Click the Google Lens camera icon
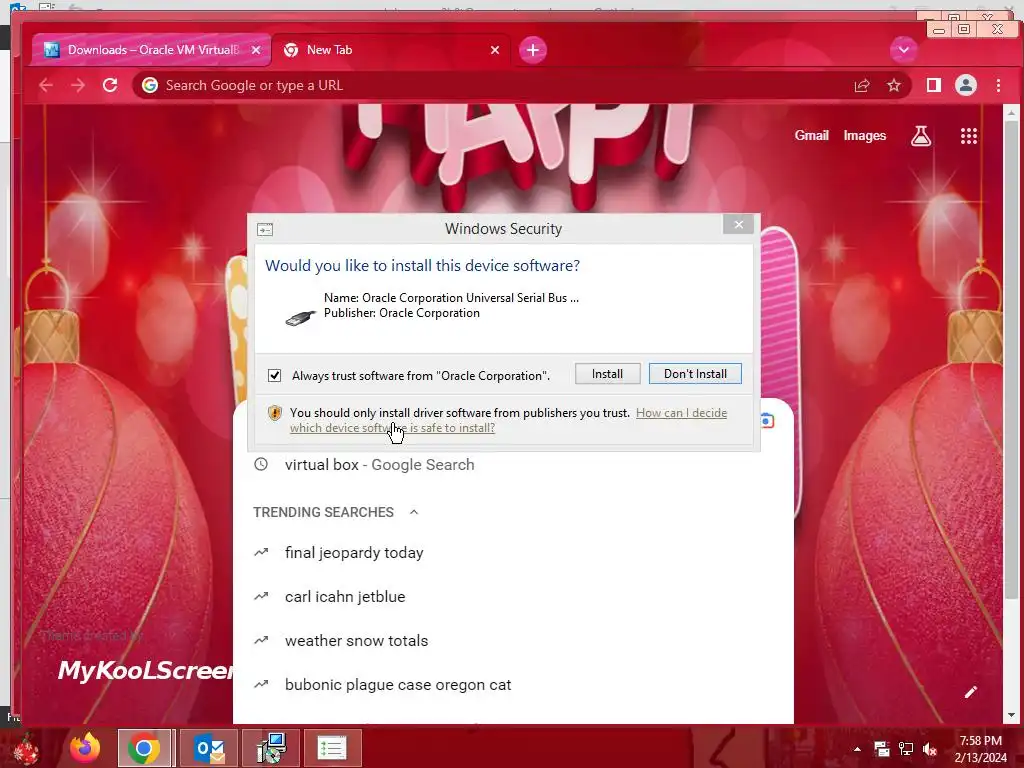Screen dimensions: 1024x768 [767, 421]
